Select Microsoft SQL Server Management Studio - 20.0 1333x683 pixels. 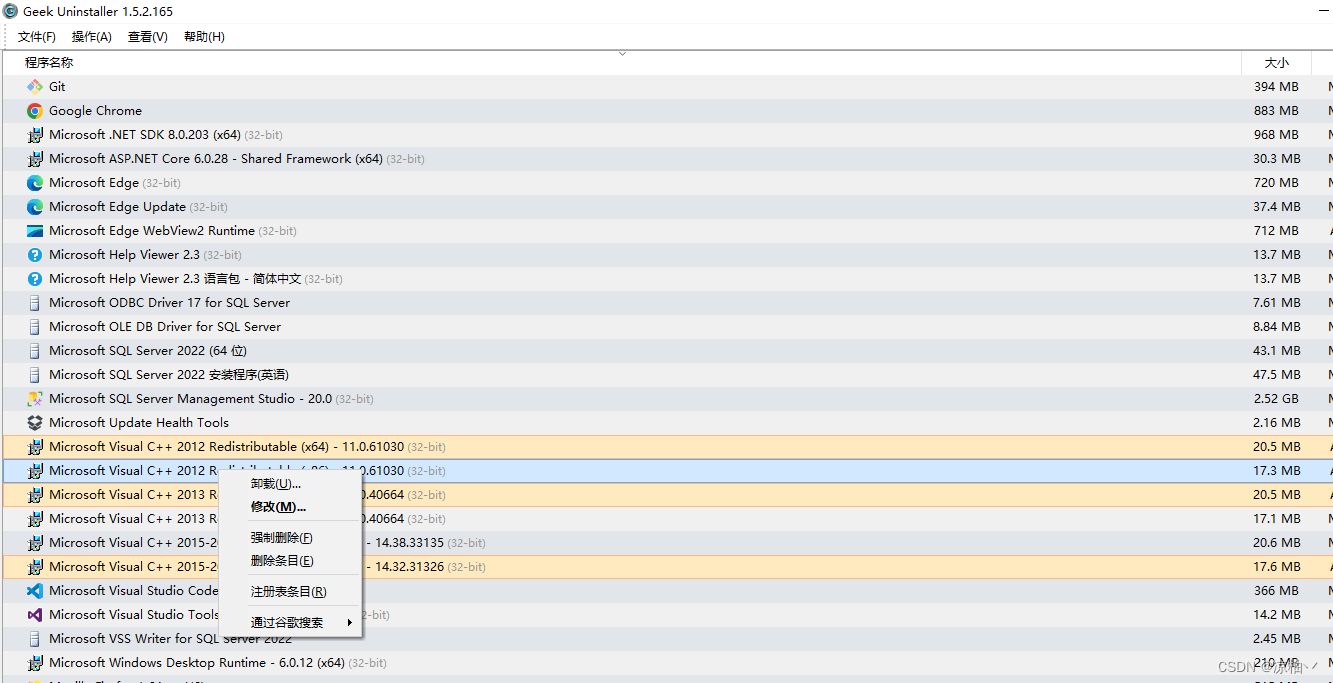190,399
